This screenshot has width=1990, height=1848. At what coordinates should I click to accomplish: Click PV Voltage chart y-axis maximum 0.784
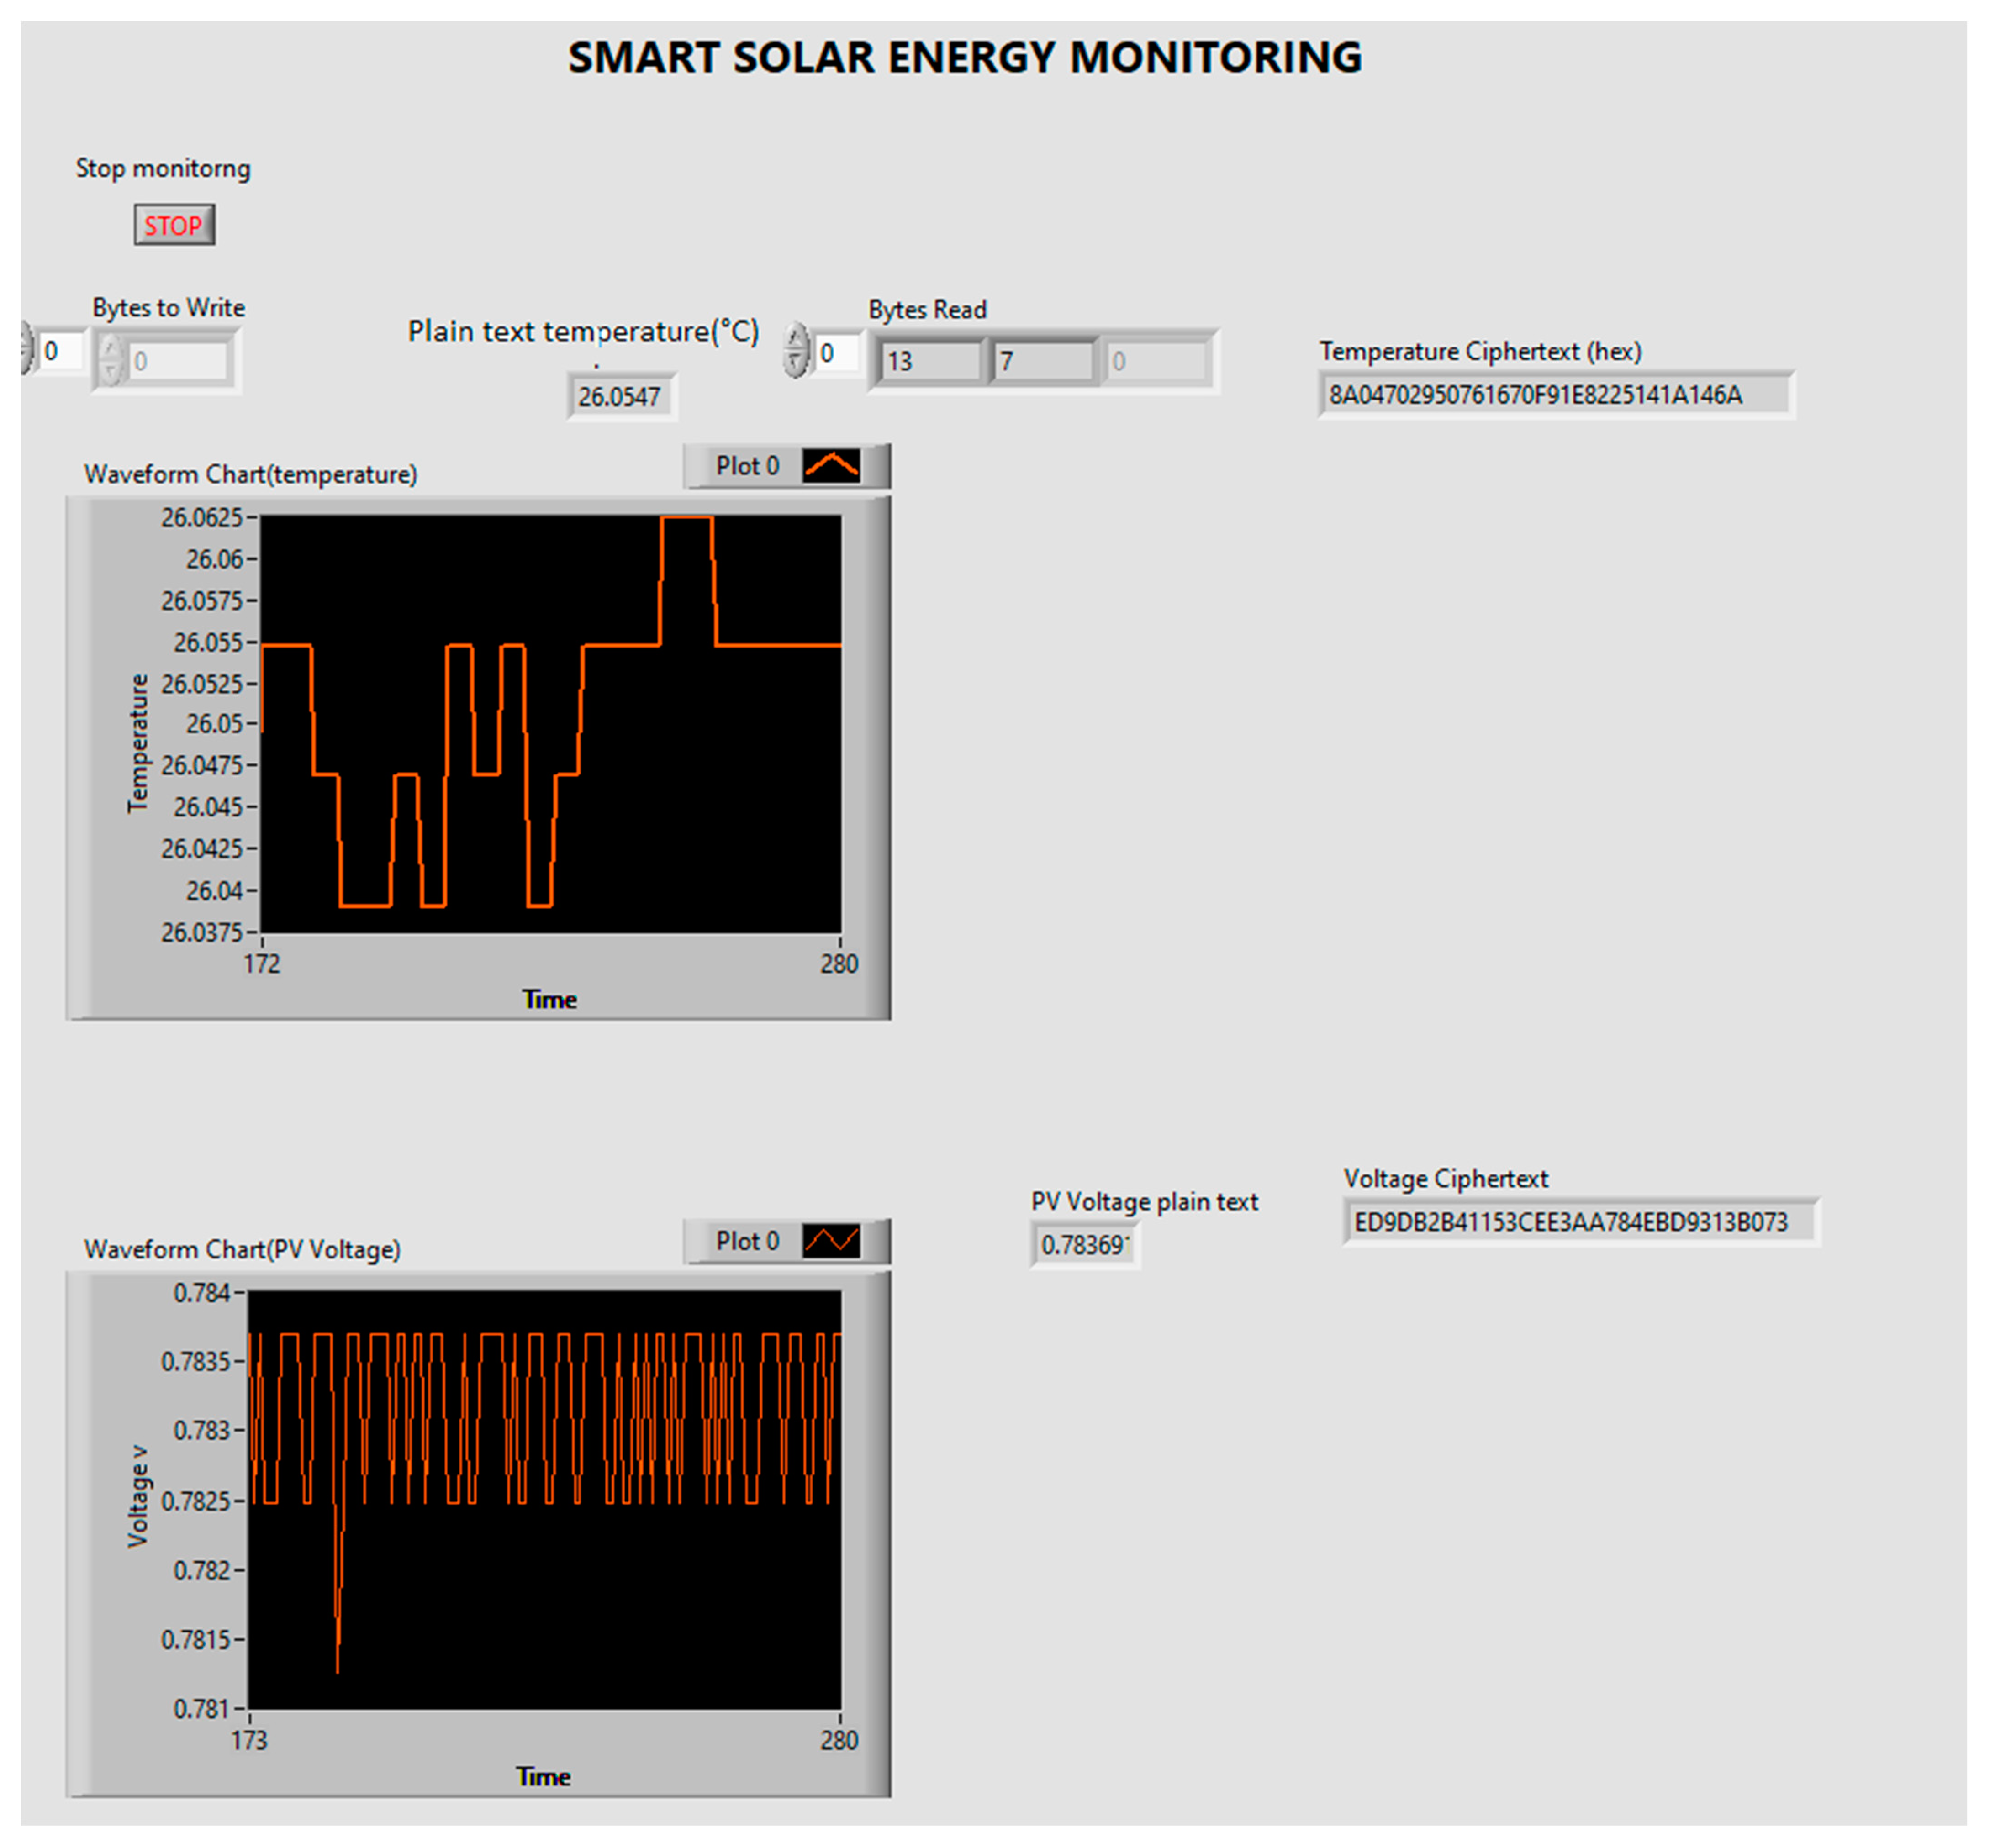coord(202,1293)
